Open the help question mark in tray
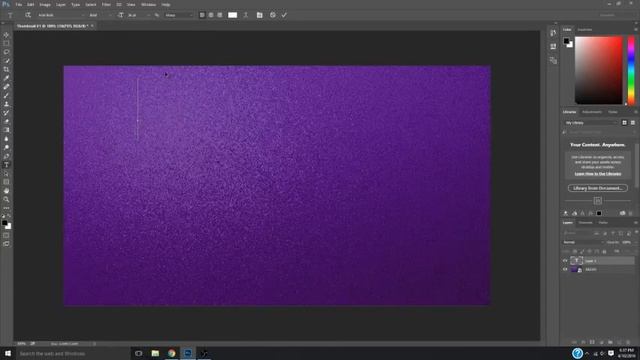This screenshot has height=360, width=640. pos(577,353)
